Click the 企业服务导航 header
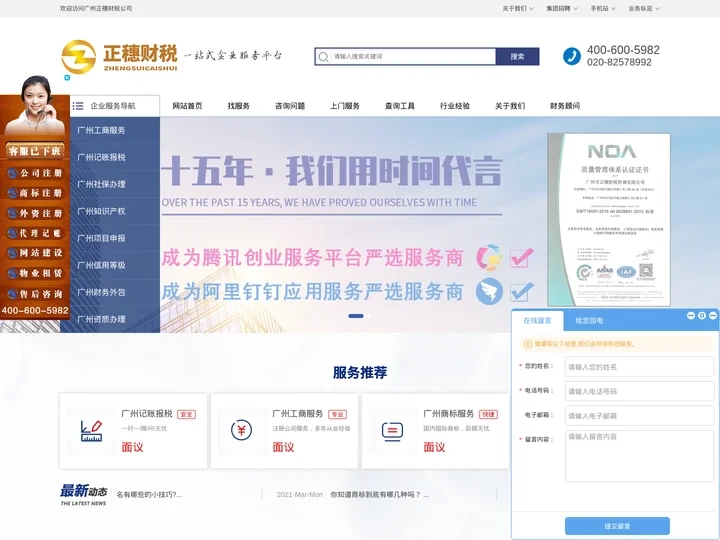This screenshot has width=720, height=540. coord(113,106)
